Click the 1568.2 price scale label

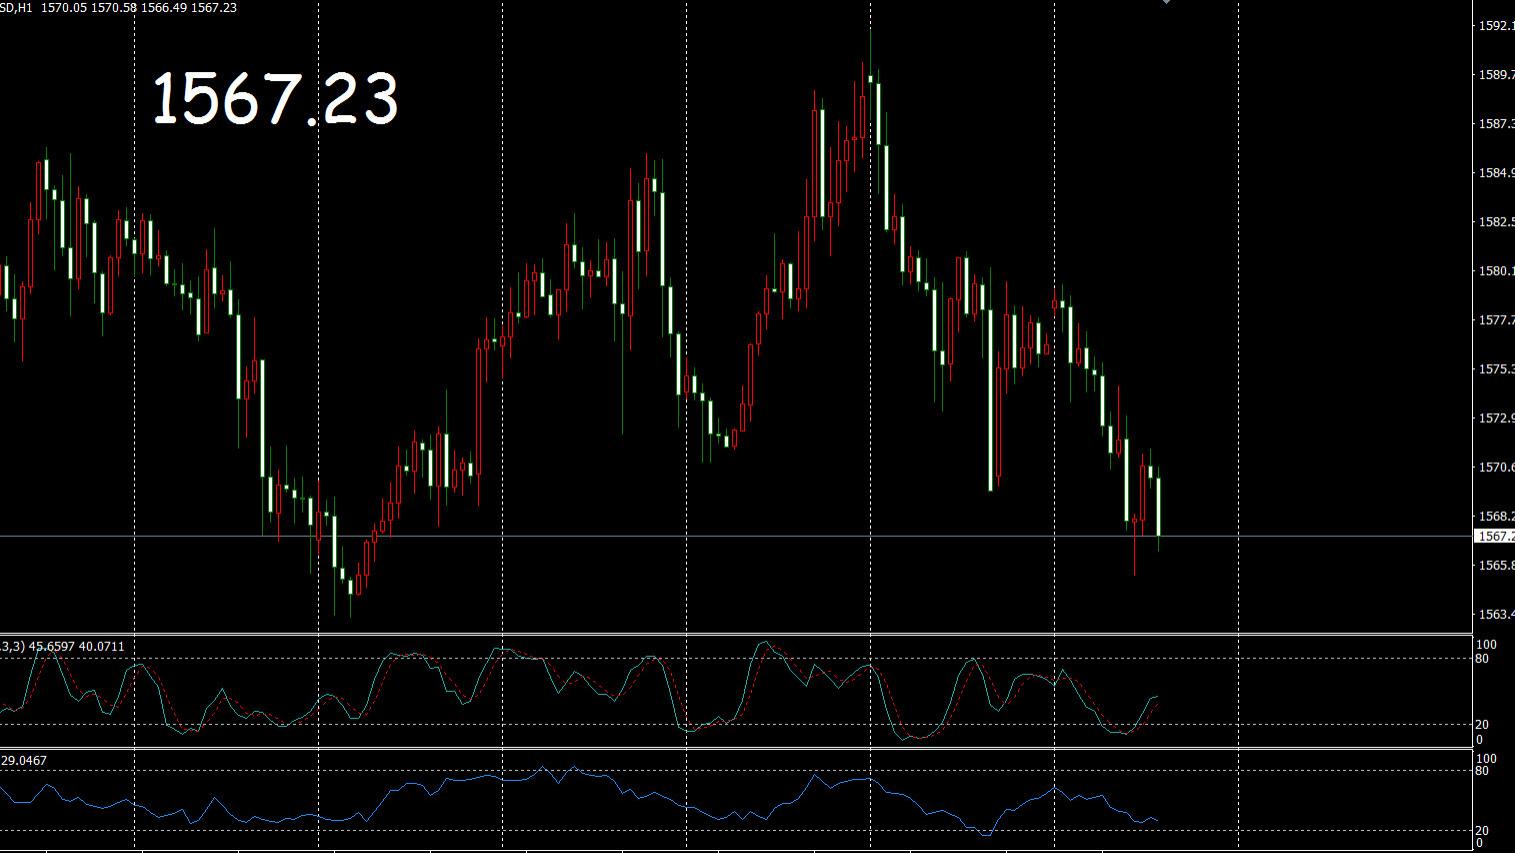[1496, 516]
